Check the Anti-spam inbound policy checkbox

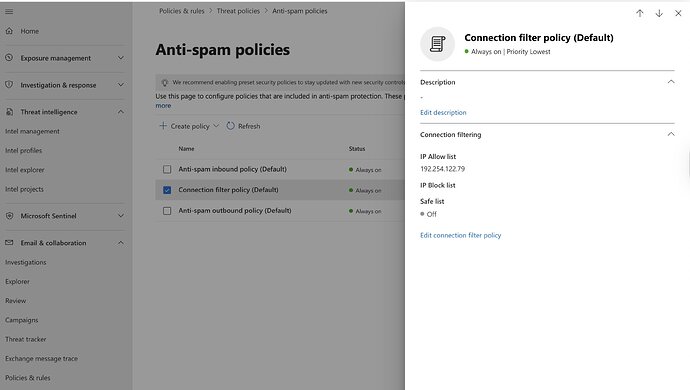pos(167,169)
